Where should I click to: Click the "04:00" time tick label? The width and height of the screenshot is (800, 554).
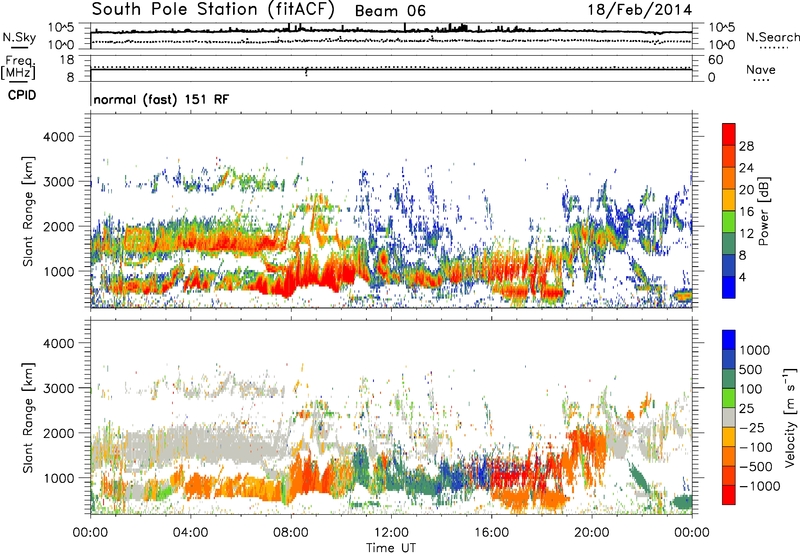pyautogui.click(x=190, y=533)
